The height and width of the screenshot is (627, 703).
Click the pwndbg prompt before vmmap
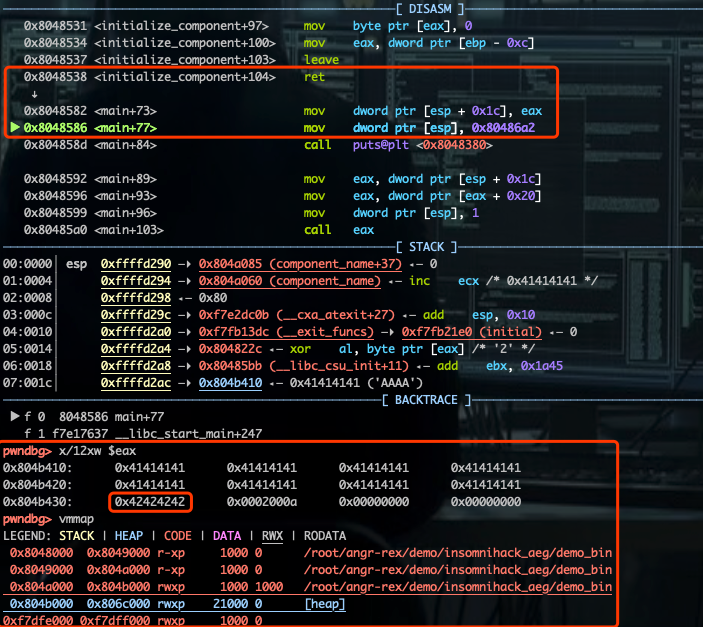pos(27,519)
